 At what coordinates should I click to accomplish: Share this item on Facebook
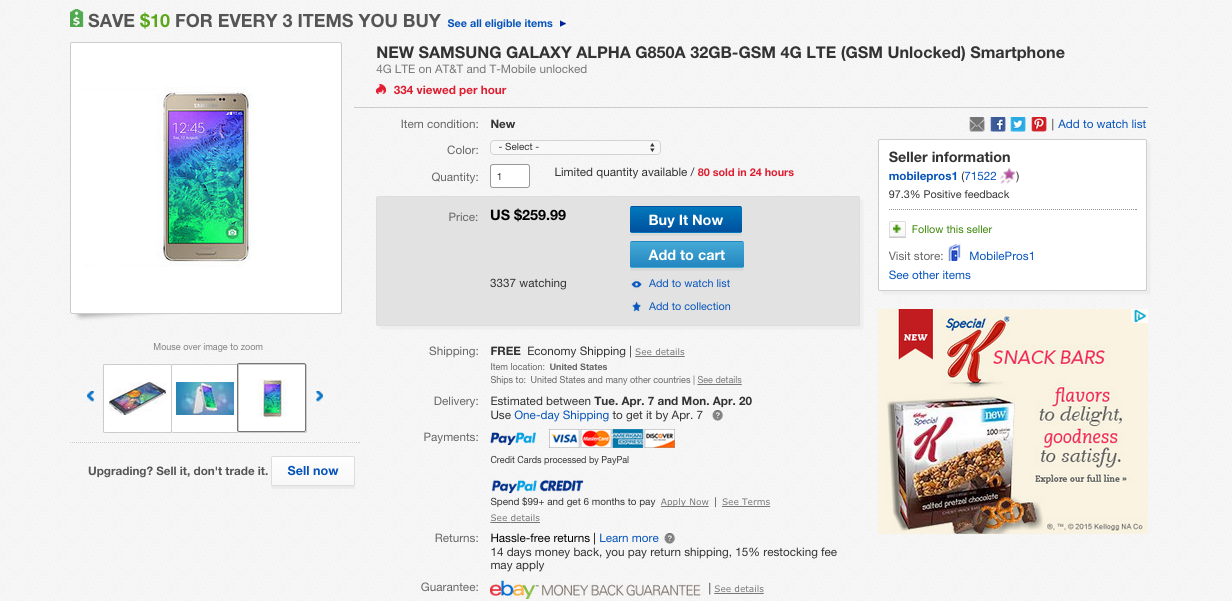pos(998,124)
